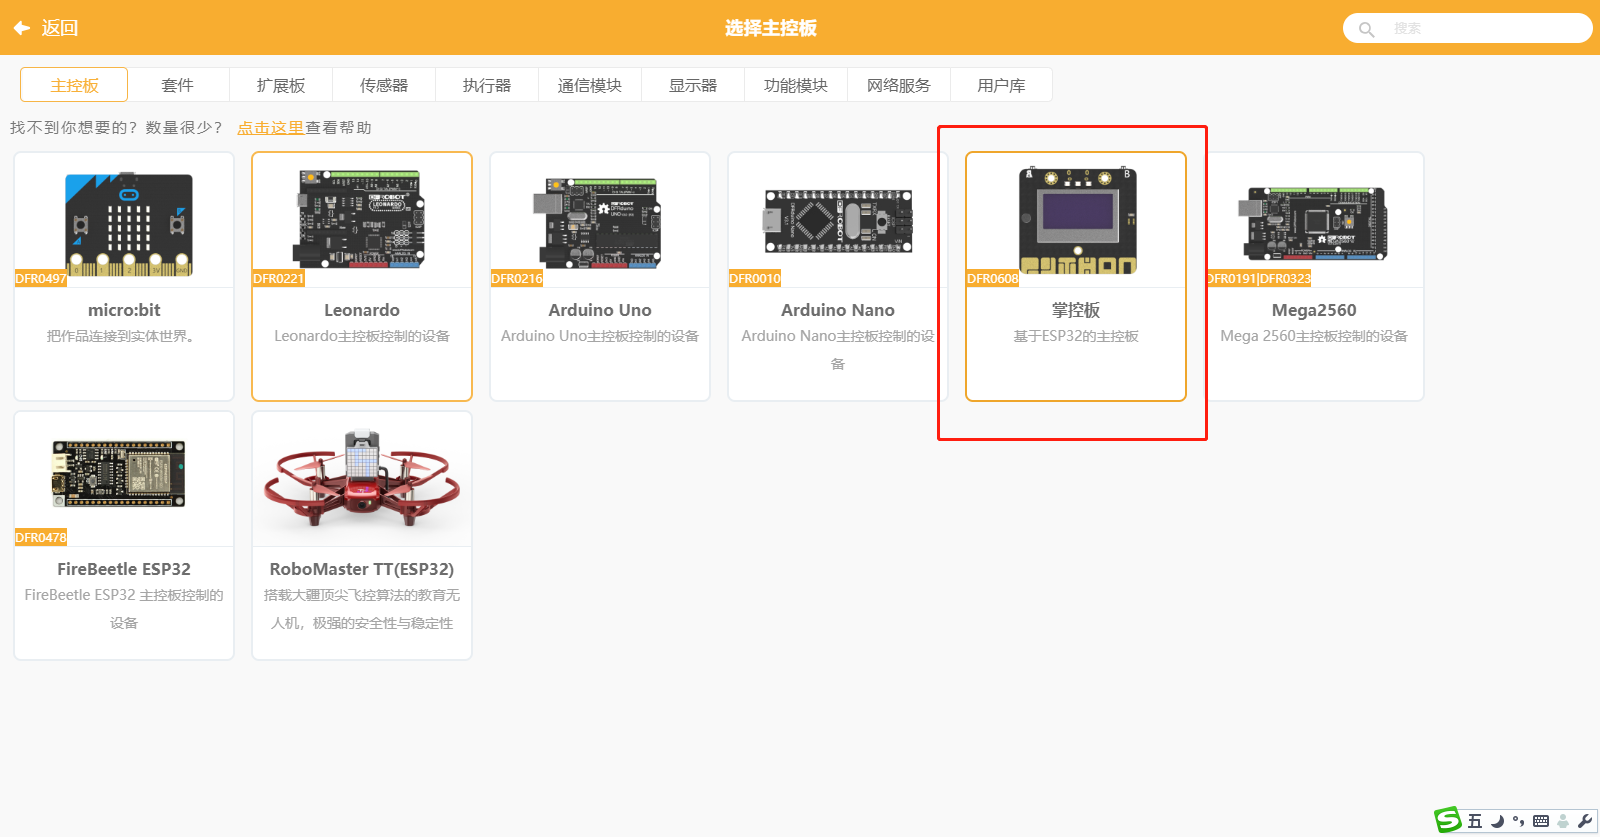This screenshot has height=837, width=1600.
Task: Open IME settings via the wrench icon
Action: coord(1585,821)
